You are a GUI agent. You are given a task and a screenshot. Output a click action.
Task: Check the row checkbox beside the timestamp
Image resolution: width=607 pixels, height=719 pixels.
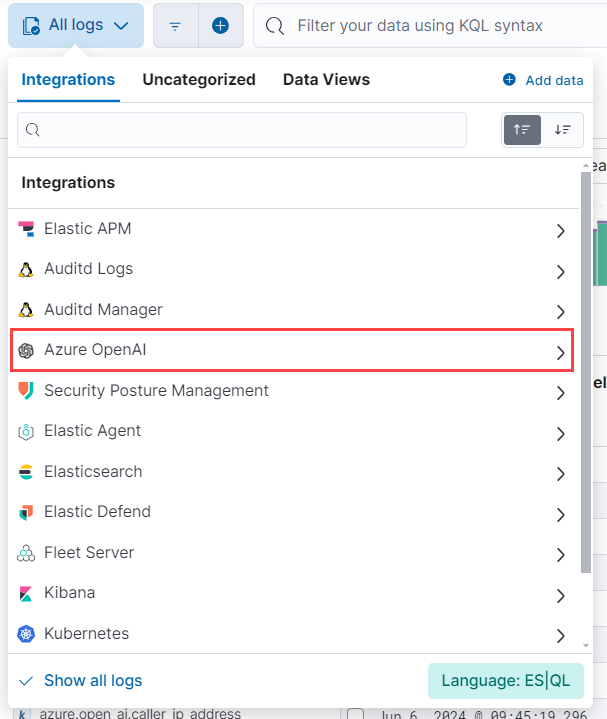point(355,714)
